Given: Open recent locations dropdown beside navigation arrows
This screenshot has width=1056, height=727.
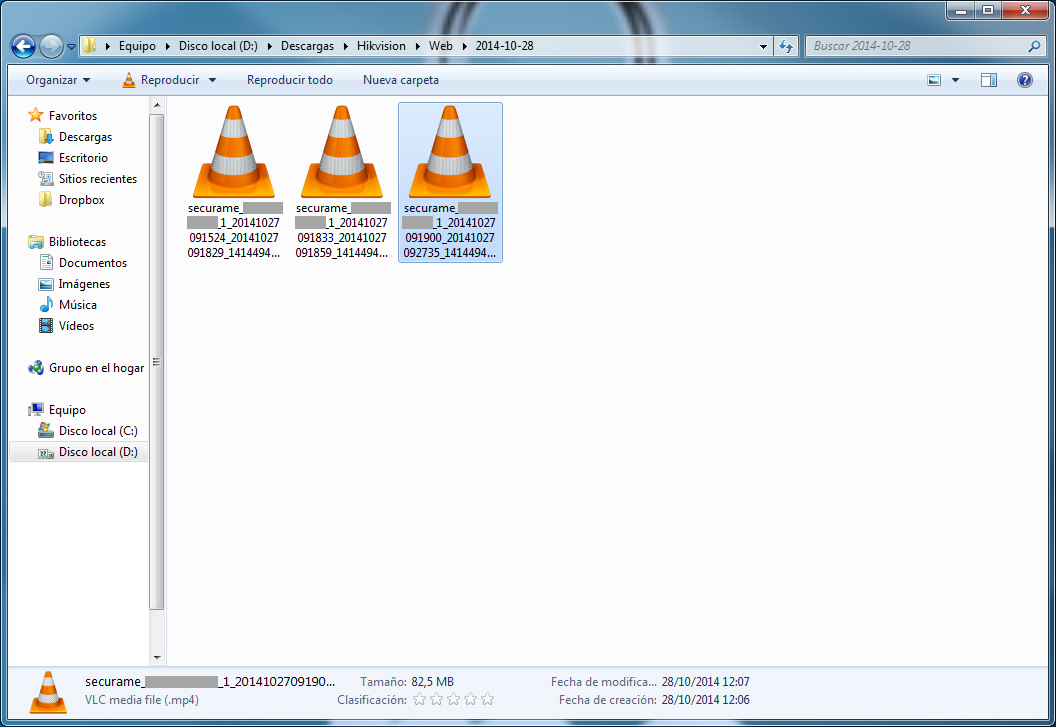Looking at the screenshot, I should tap(71, 47).
